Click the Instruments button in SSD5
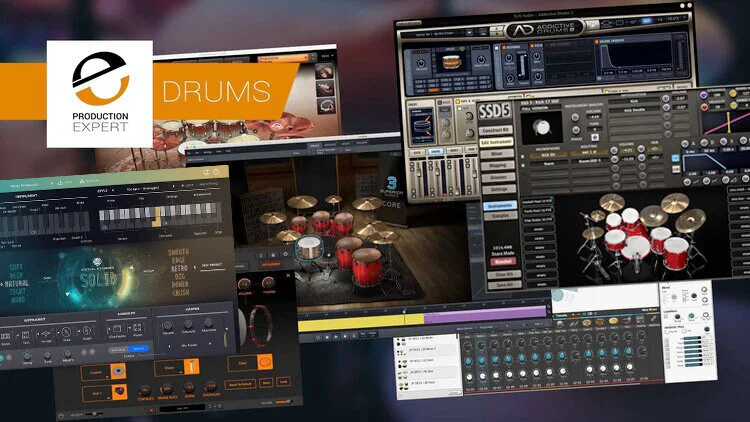750x422 pixels. [x=500, y=206]
